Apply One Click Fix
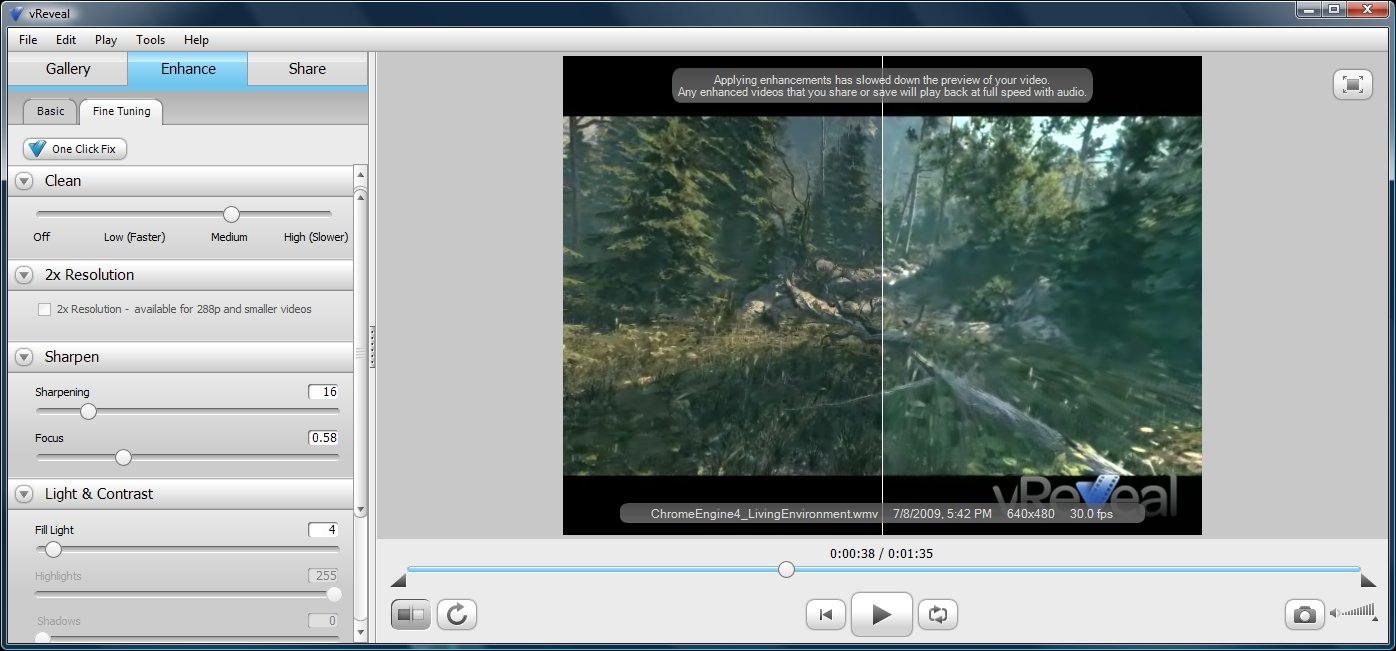Screen dimensions: 1396x651 pos(75,149)
